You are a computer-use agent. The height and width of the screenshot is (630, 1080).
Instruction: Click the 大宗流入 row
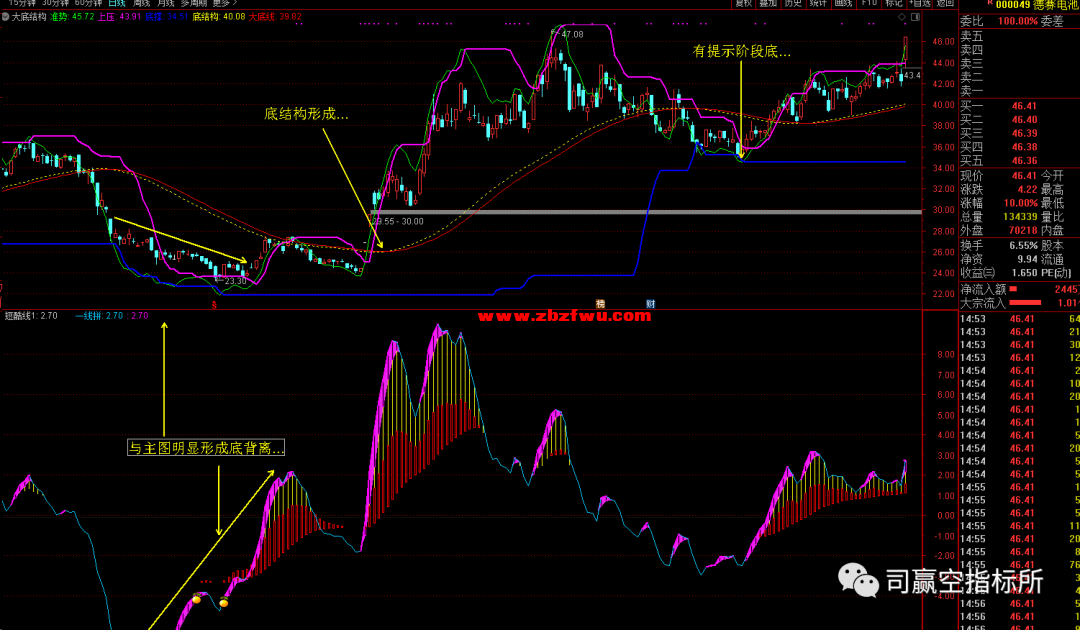click(1019, 303)
